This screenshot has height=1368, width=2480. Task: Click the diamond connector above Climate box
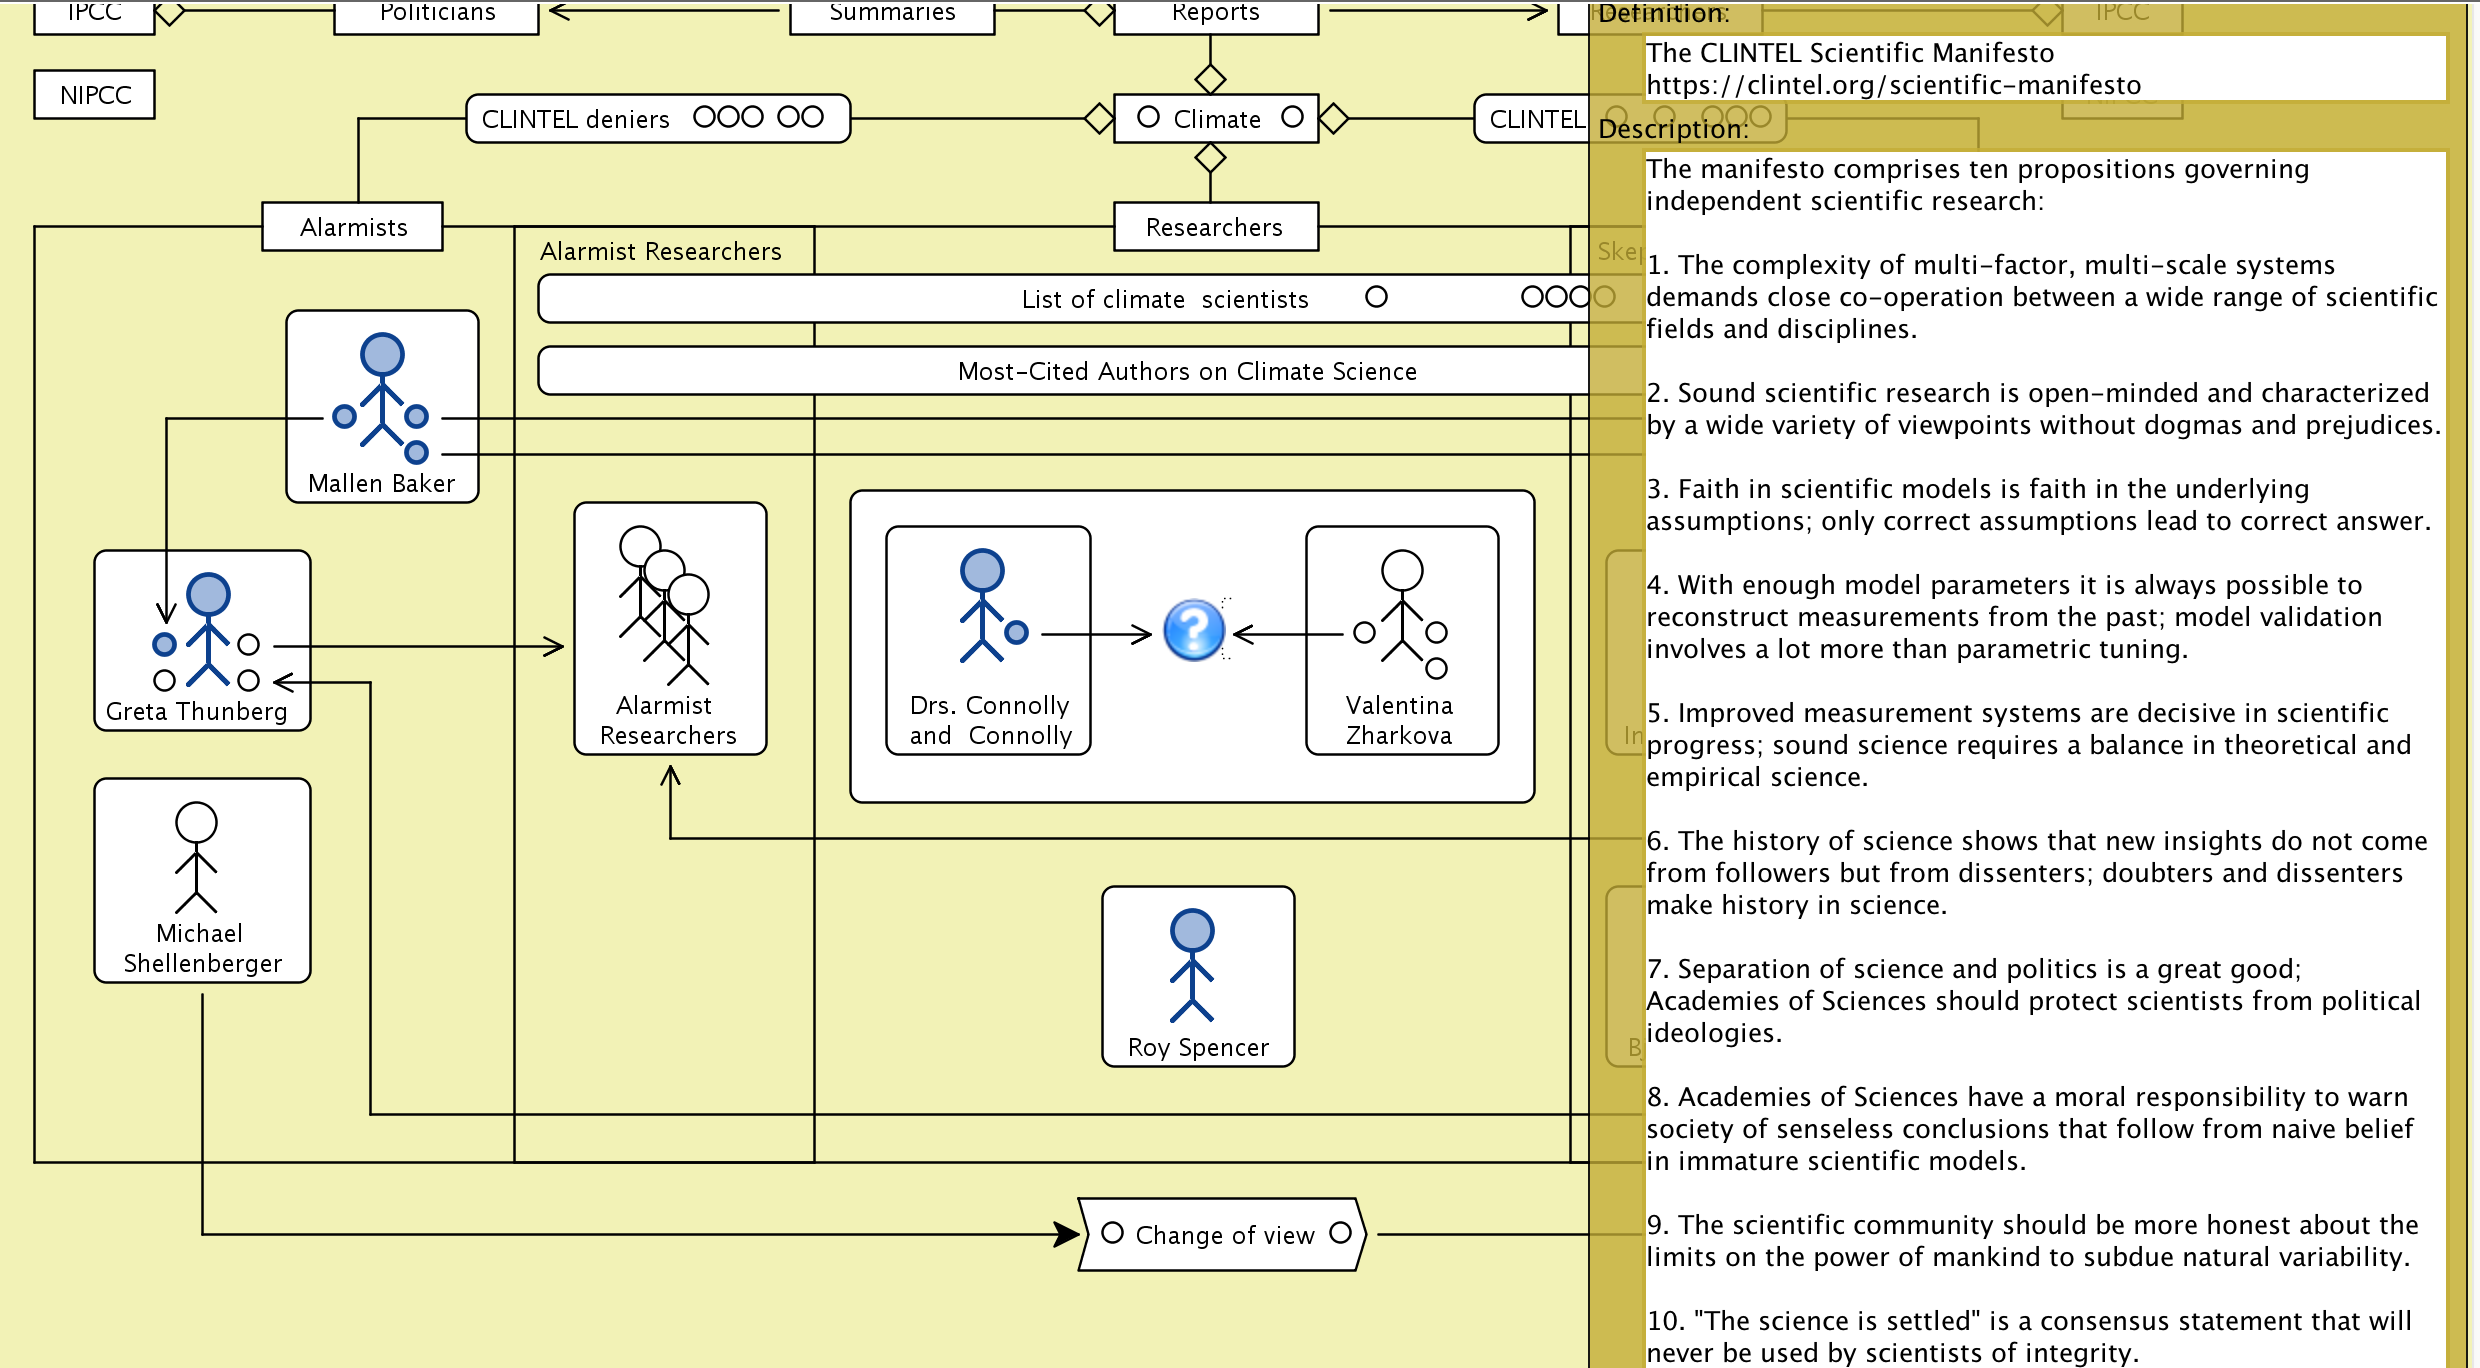(1210, 78)
